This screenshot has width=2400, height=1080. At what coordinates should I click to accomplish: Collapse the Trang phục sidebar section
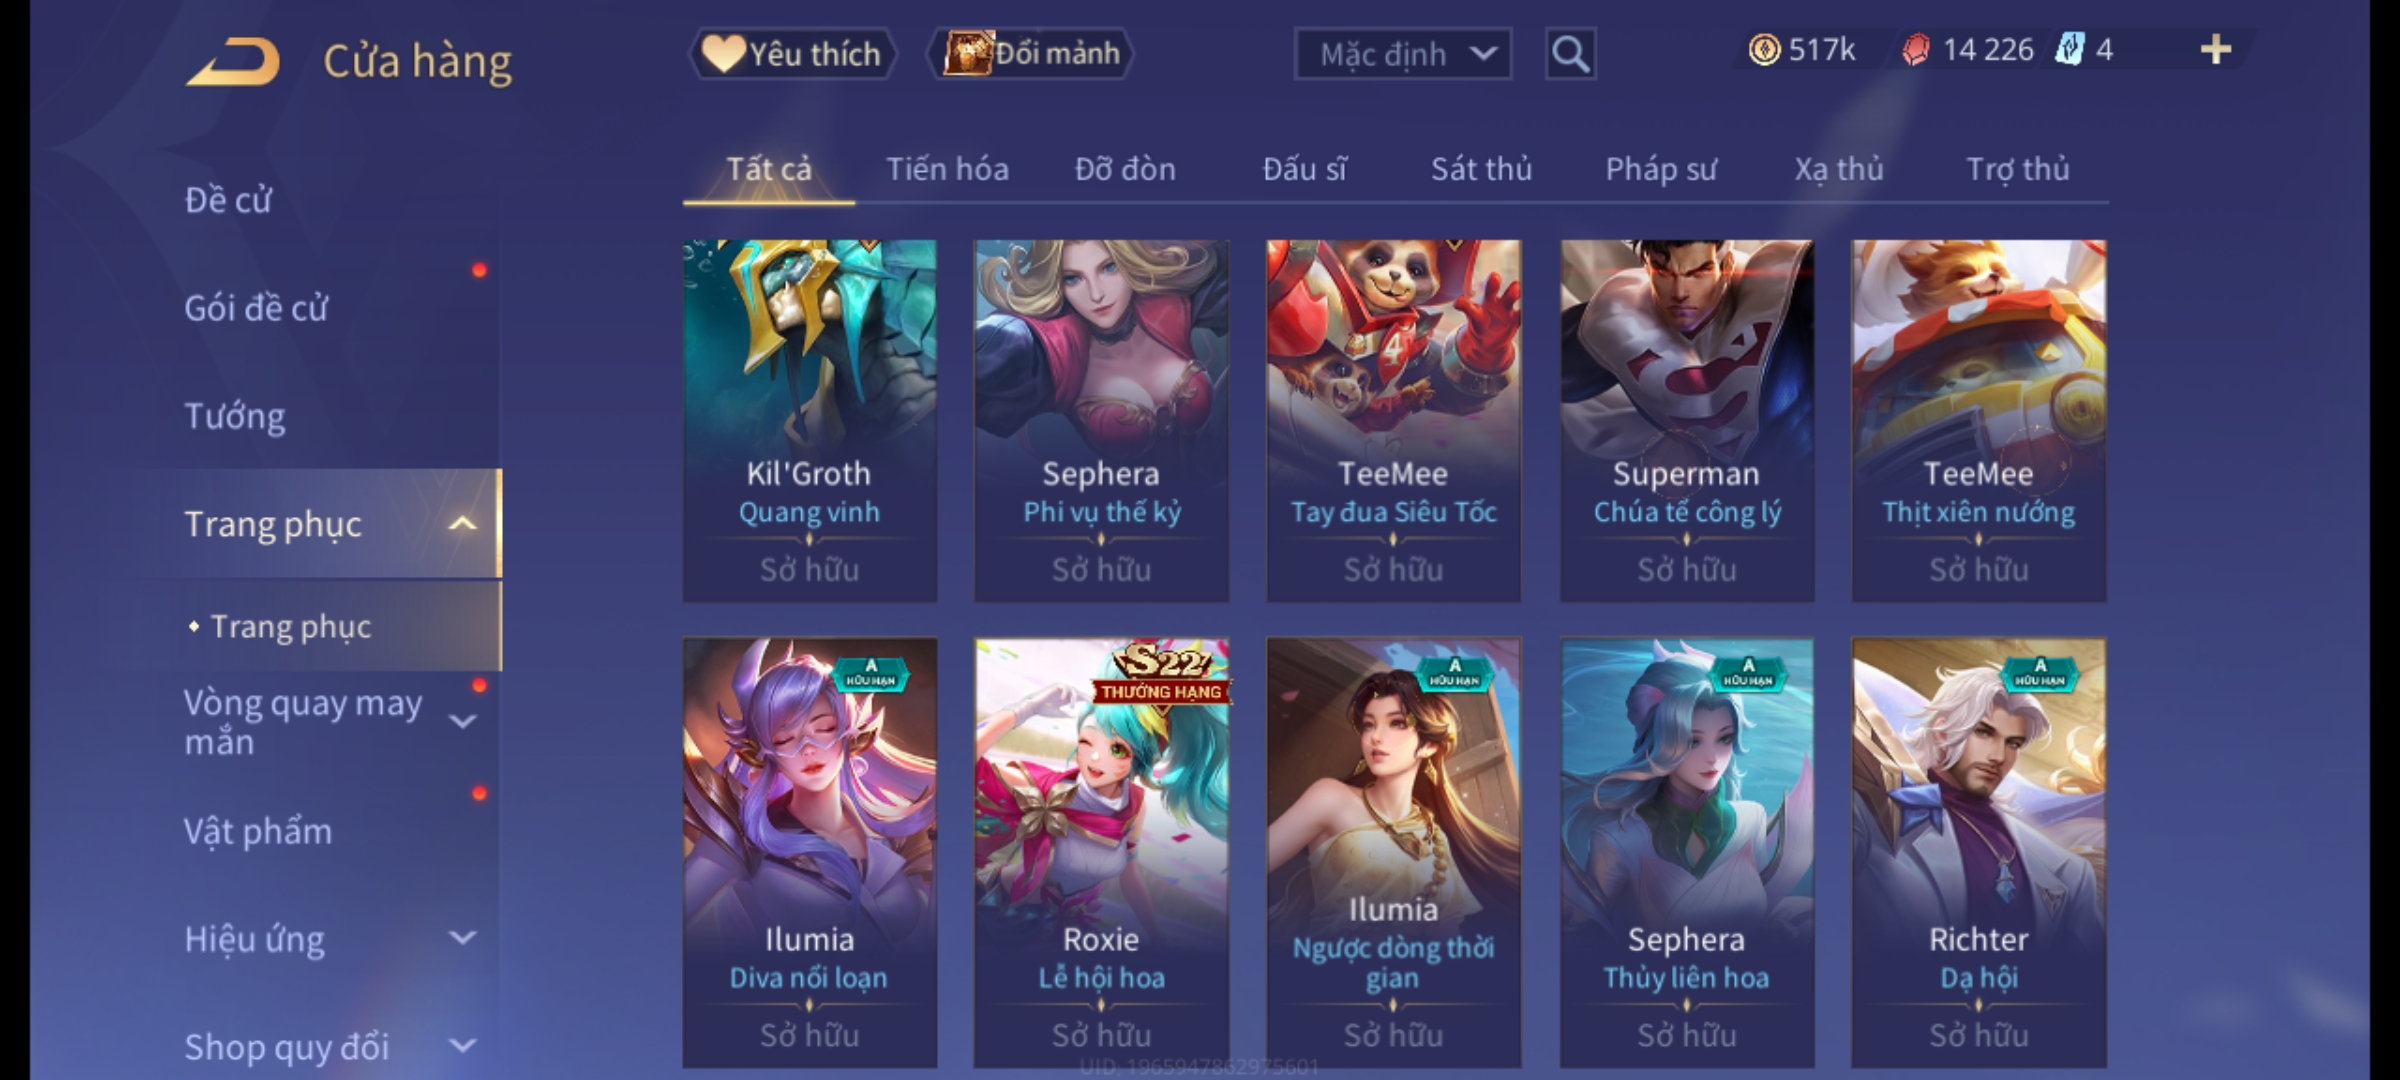click(462, 523)
